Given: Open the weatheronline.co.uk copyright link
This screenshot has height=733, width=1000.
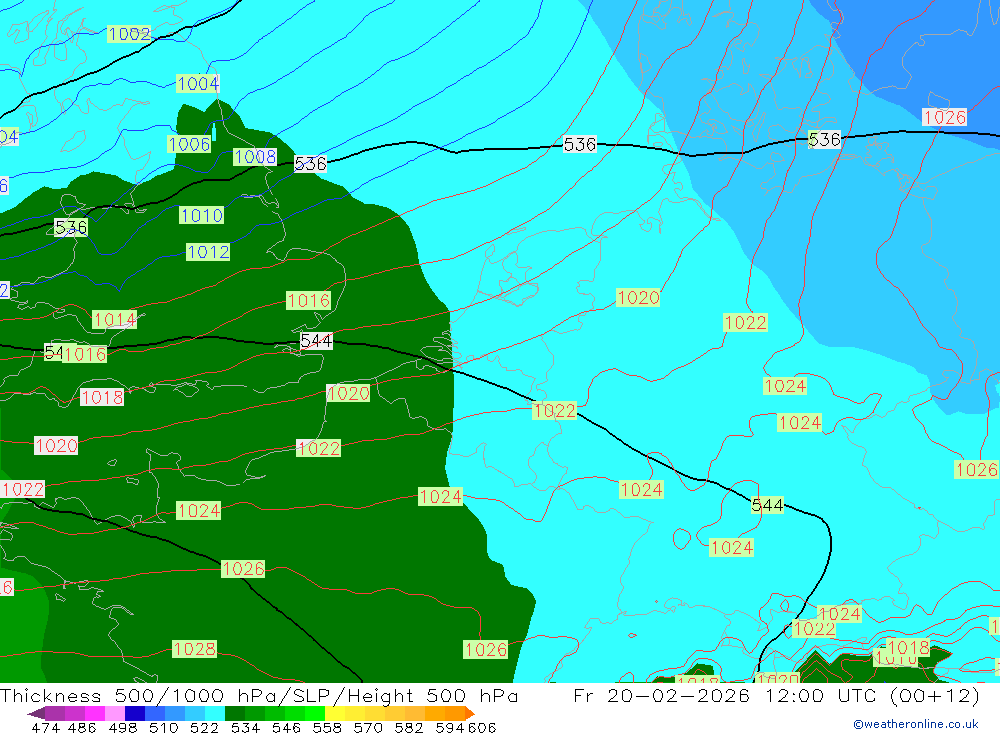Looking at the screenshot, I should pos(916,724).
